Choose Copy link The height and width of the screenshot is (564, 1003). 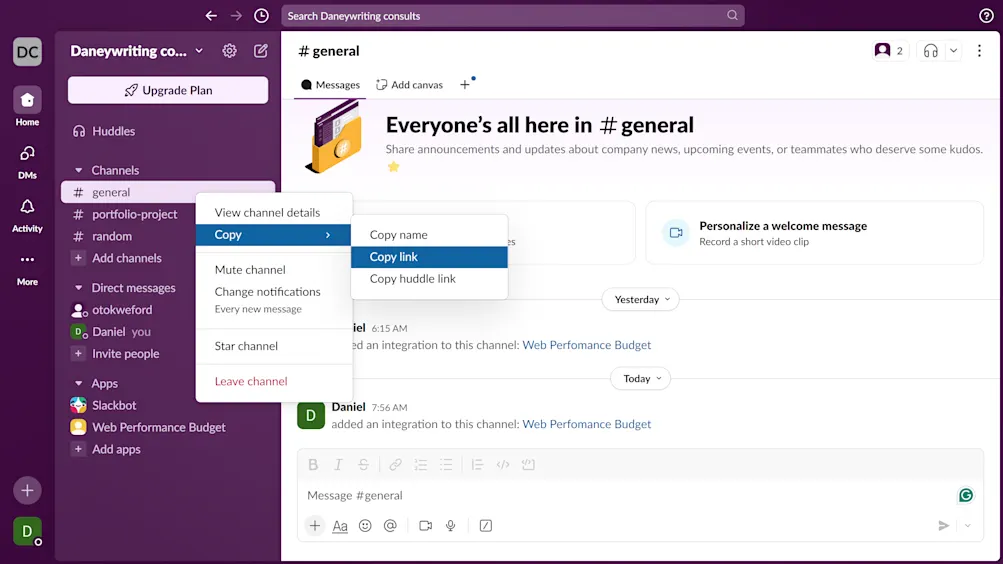pos(429,257)
